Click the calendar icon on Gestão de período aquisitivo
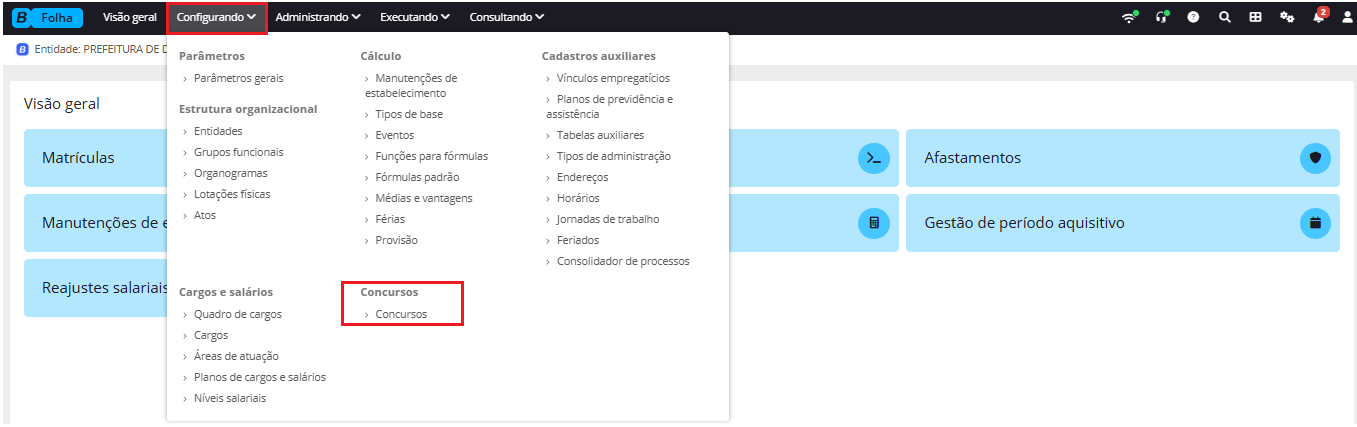 pos(1315,223)
